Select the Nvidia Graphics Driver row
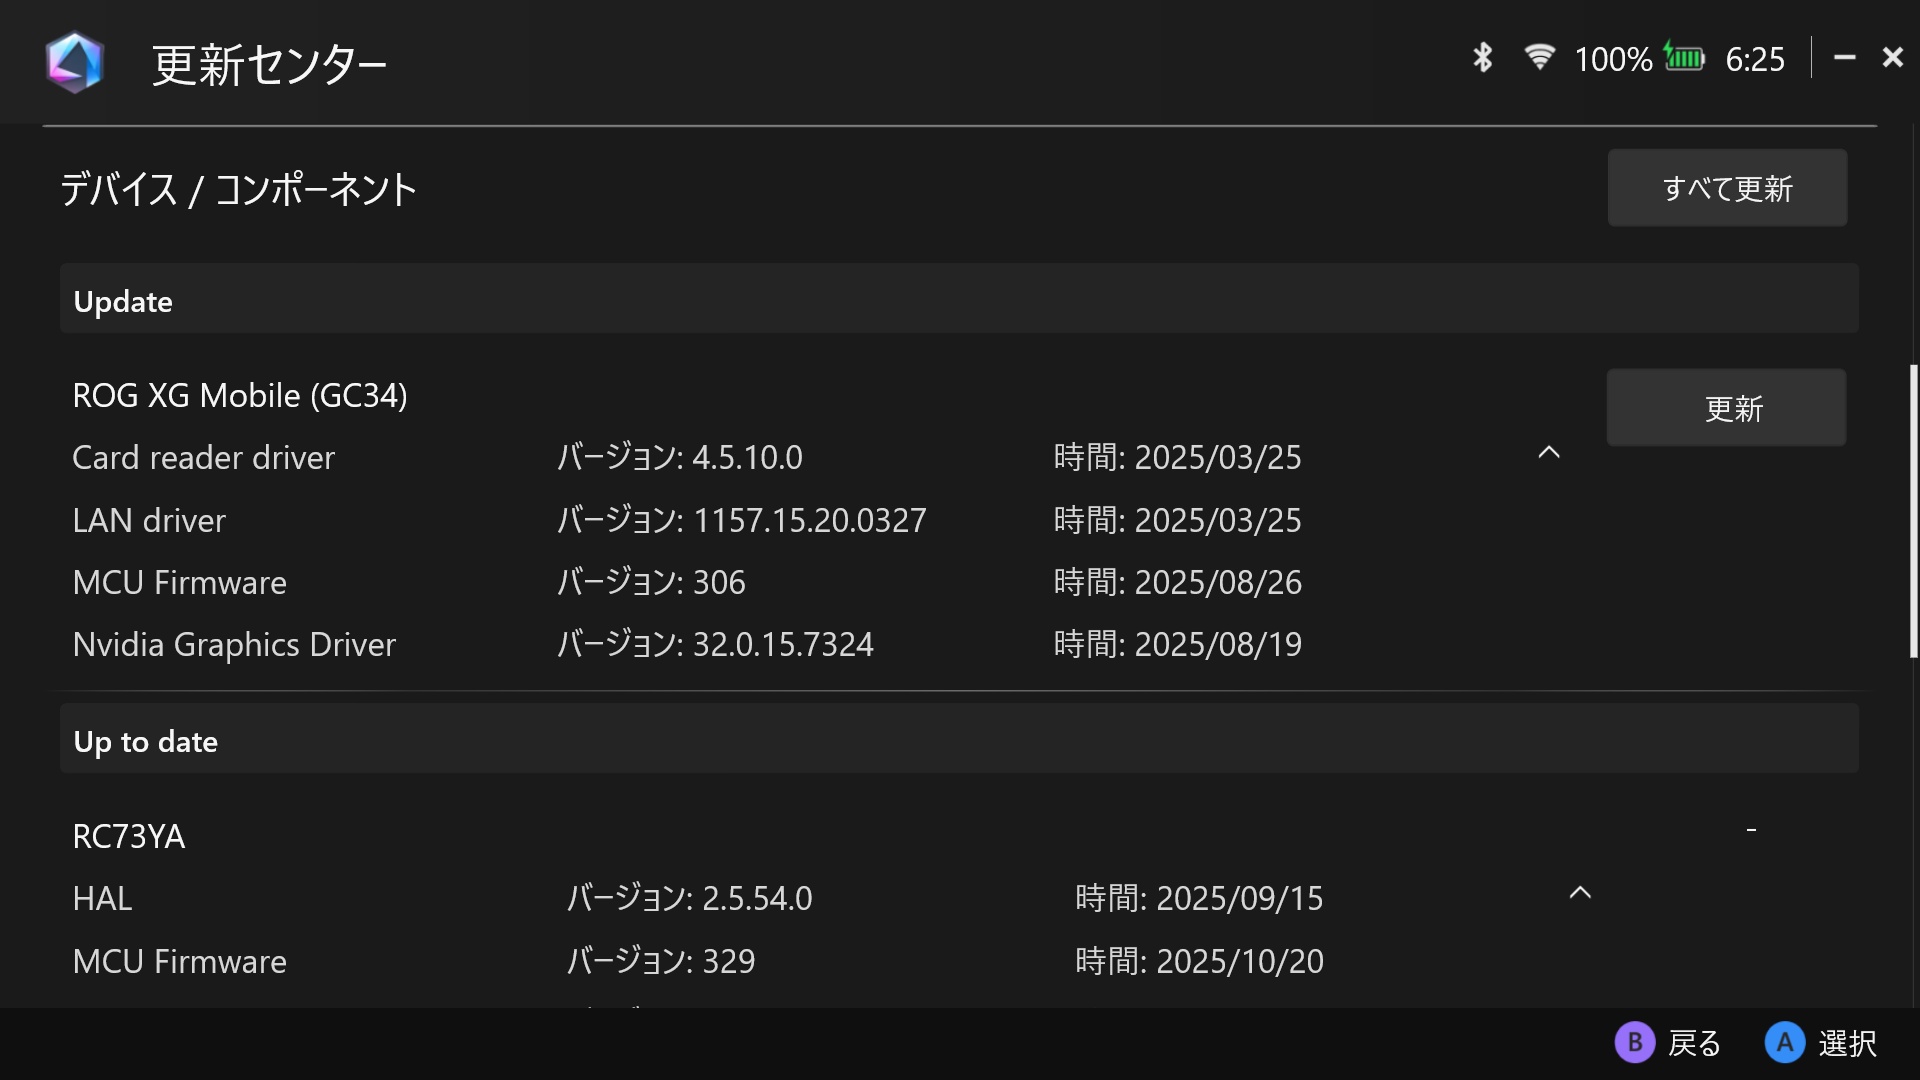The width and height of the screenshot is (1920, 1080). [234, 644]
